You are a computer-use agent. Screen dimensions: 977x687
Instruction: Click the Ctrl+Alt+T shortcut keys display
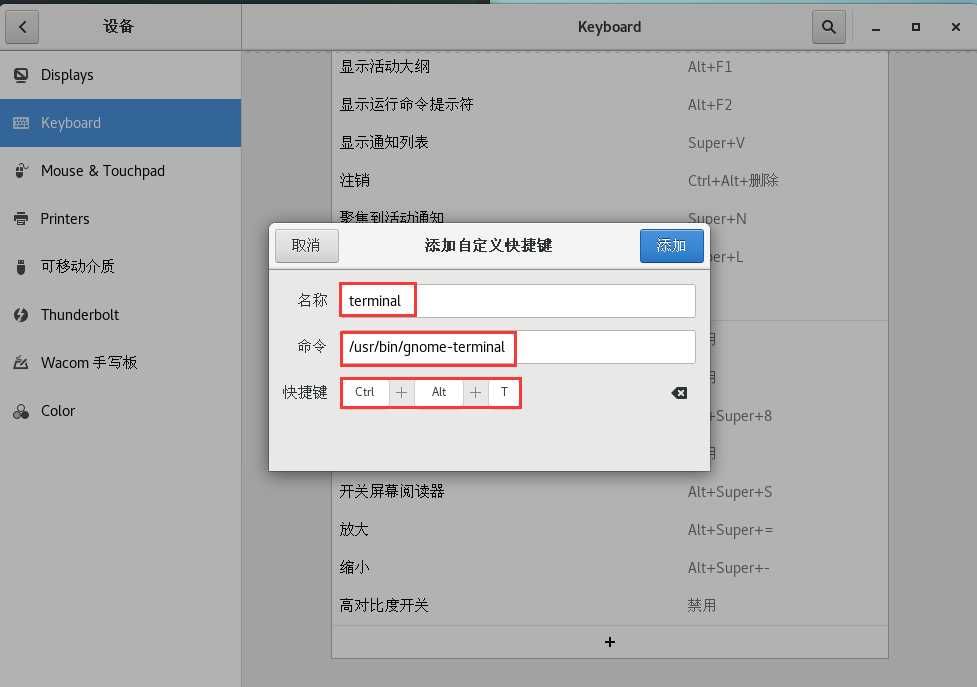431,393
